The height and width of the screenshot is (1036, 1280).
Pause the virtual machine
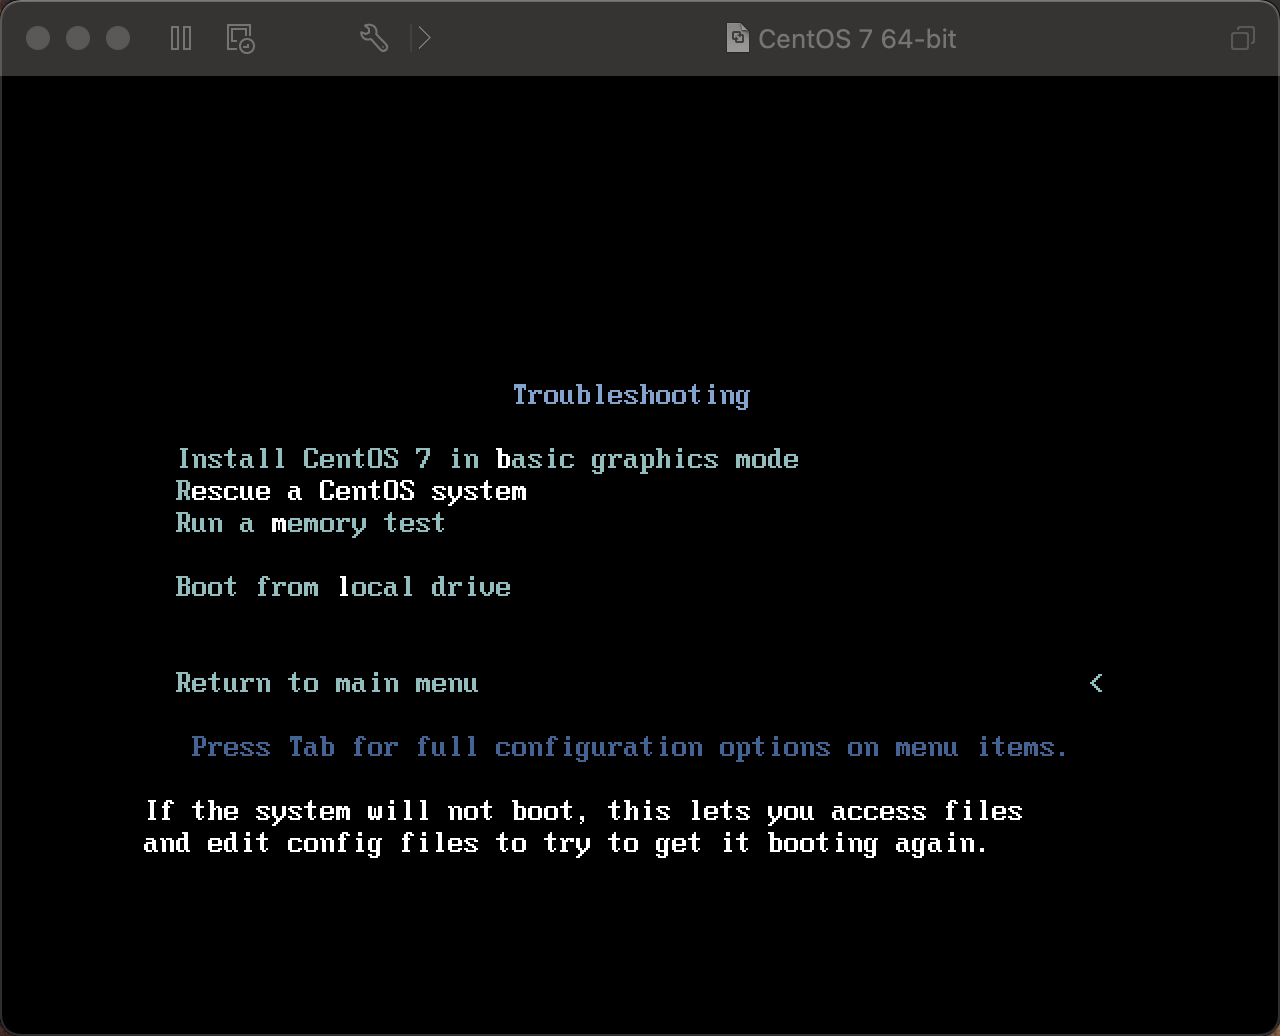181,39
